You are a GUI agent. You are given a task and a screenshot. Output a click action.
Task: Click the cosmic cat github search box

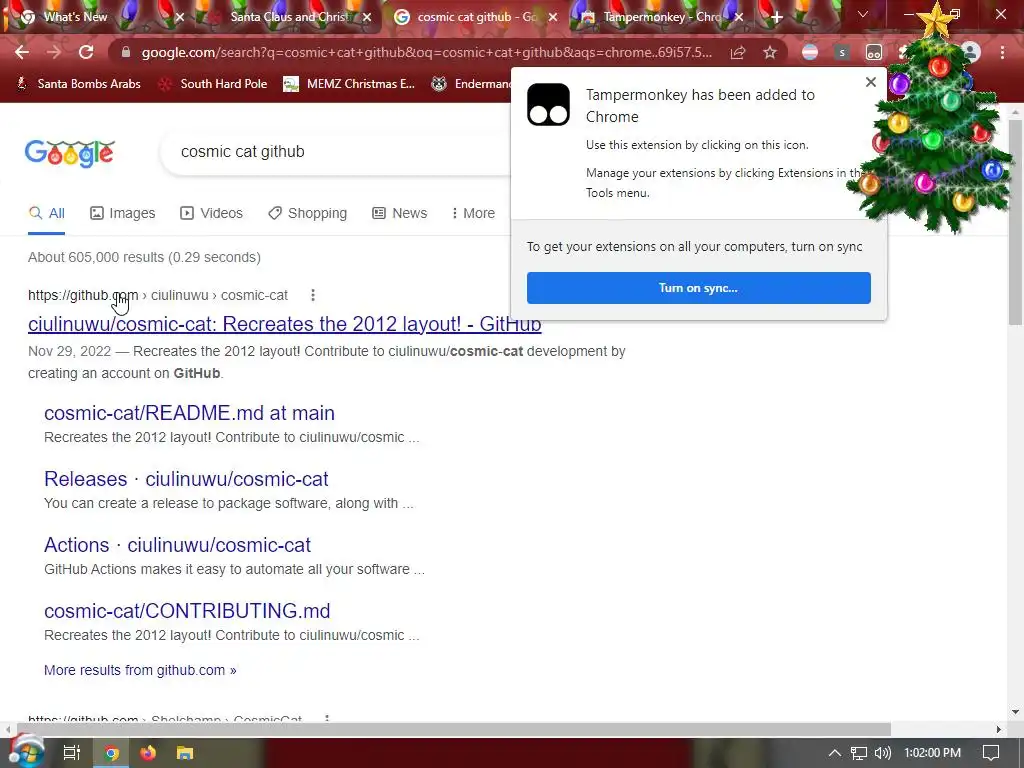point(336,152)
